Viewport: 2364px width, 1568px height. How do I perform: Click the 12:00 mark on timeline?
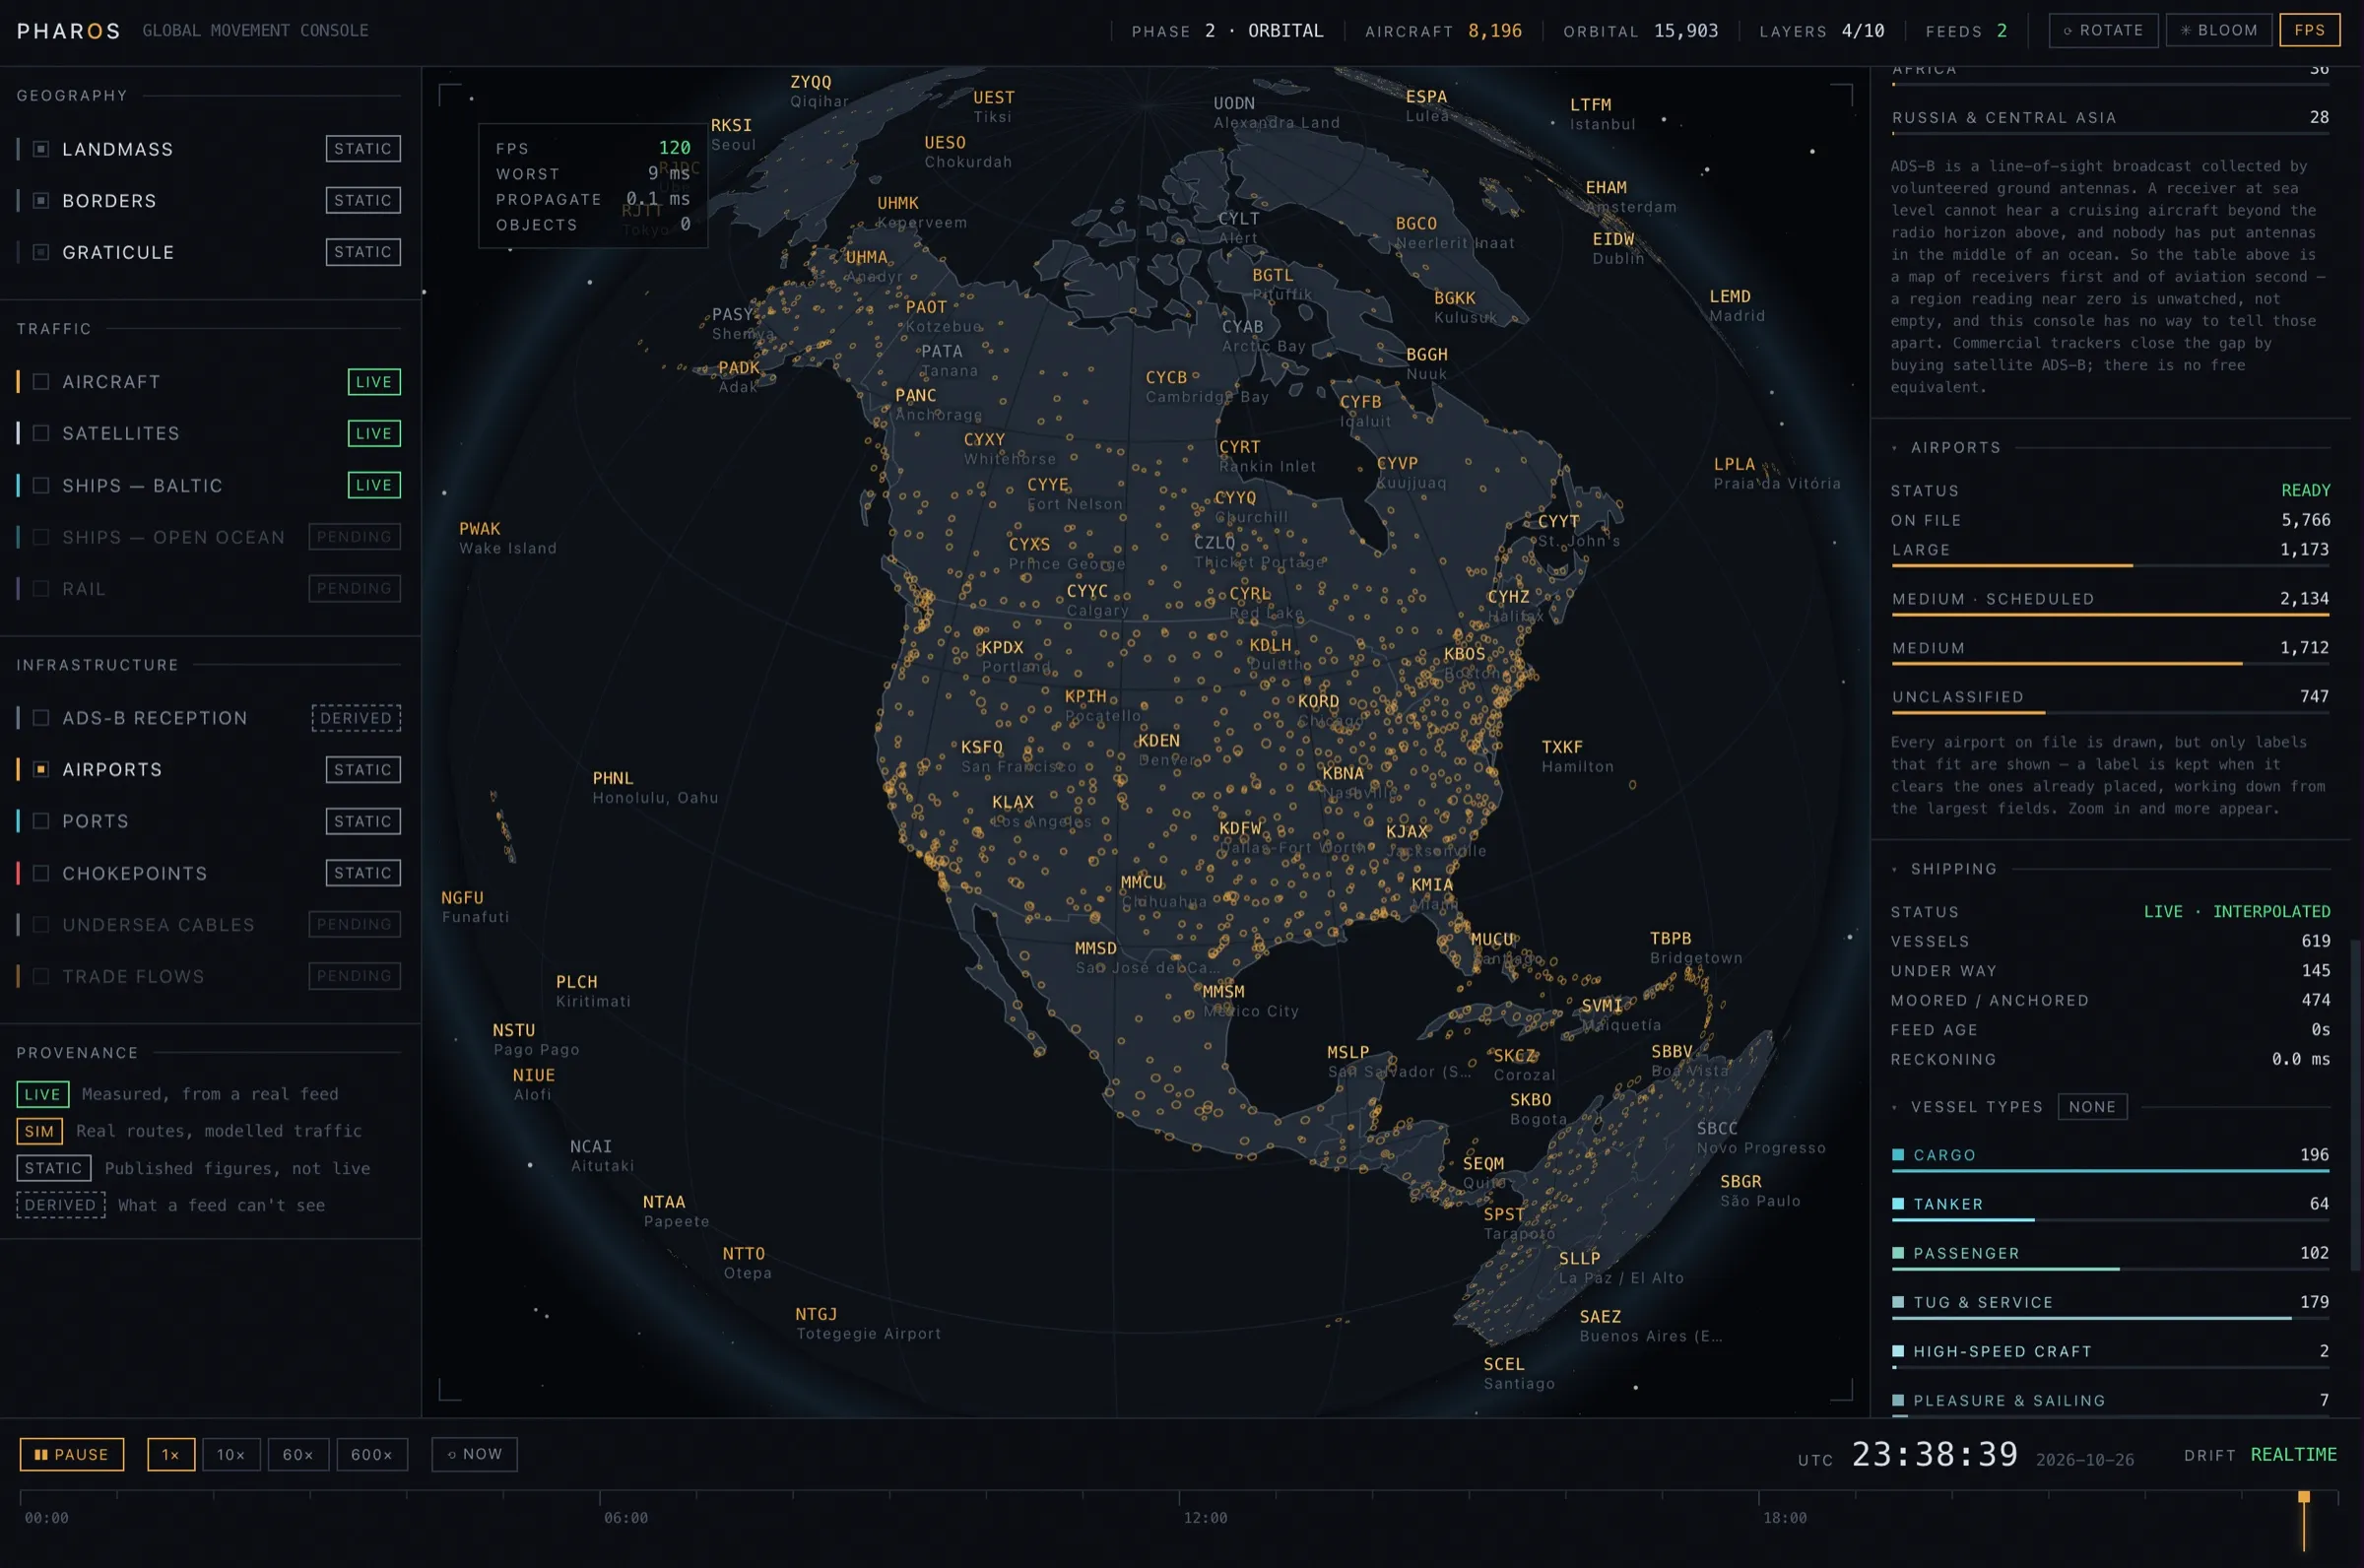1205,1518
